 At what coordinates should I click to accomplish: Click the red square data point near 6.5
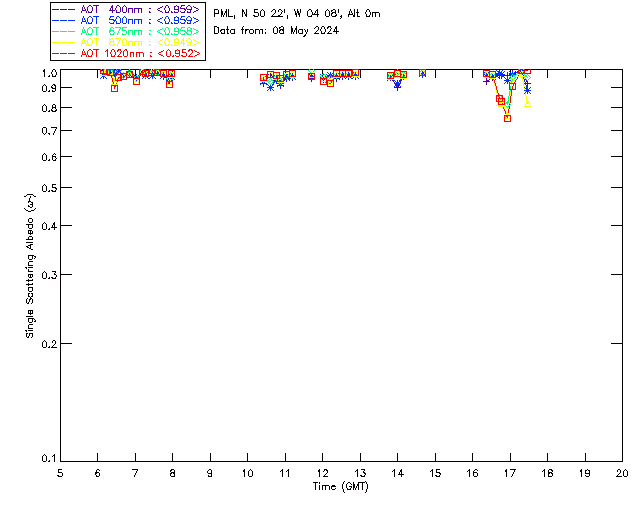(115, 88)
